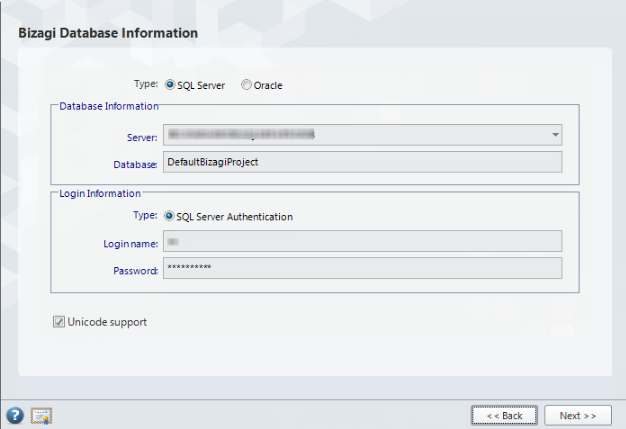Click the Login Information group label
The width and height of the screenshot is (626, 429).
pyautogui.click(x=100, y=194)
